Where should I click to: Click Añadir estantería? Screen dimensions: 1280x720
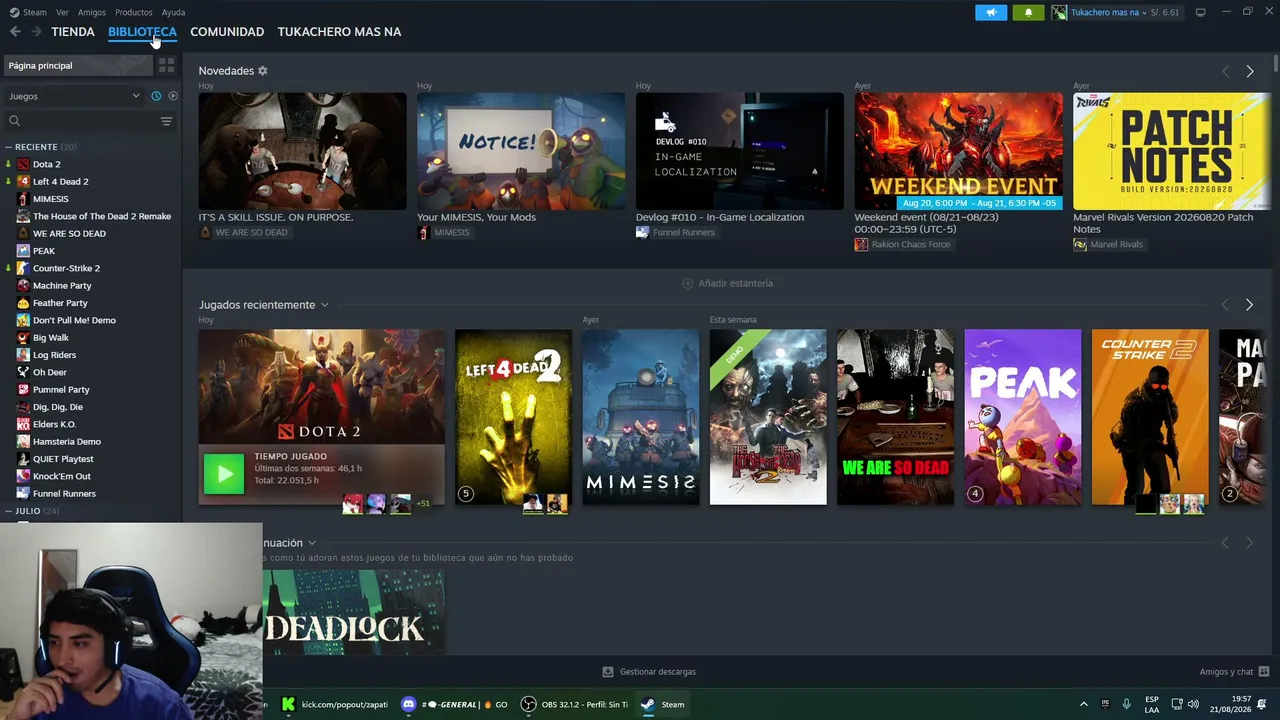pyautogui.click(x=728, y=283)
